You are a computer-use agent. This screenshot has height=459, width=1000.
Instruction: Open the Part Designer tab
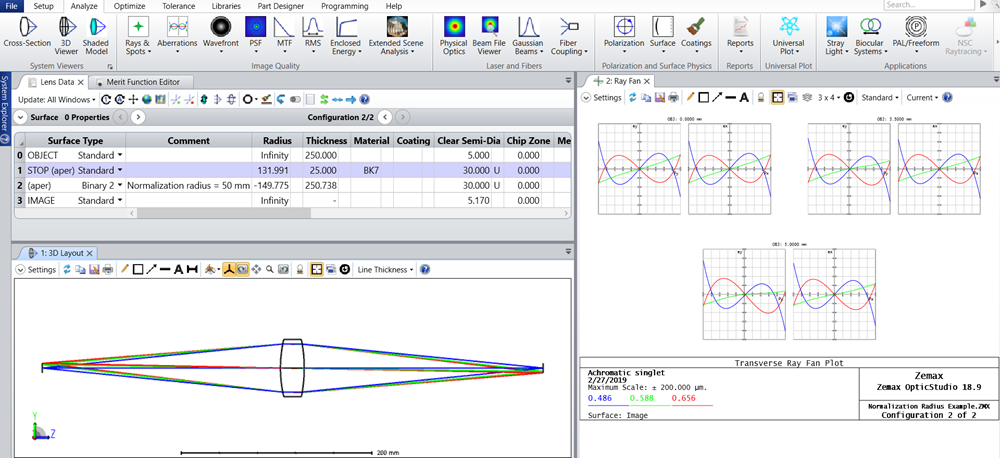click(x=283, y=6)
